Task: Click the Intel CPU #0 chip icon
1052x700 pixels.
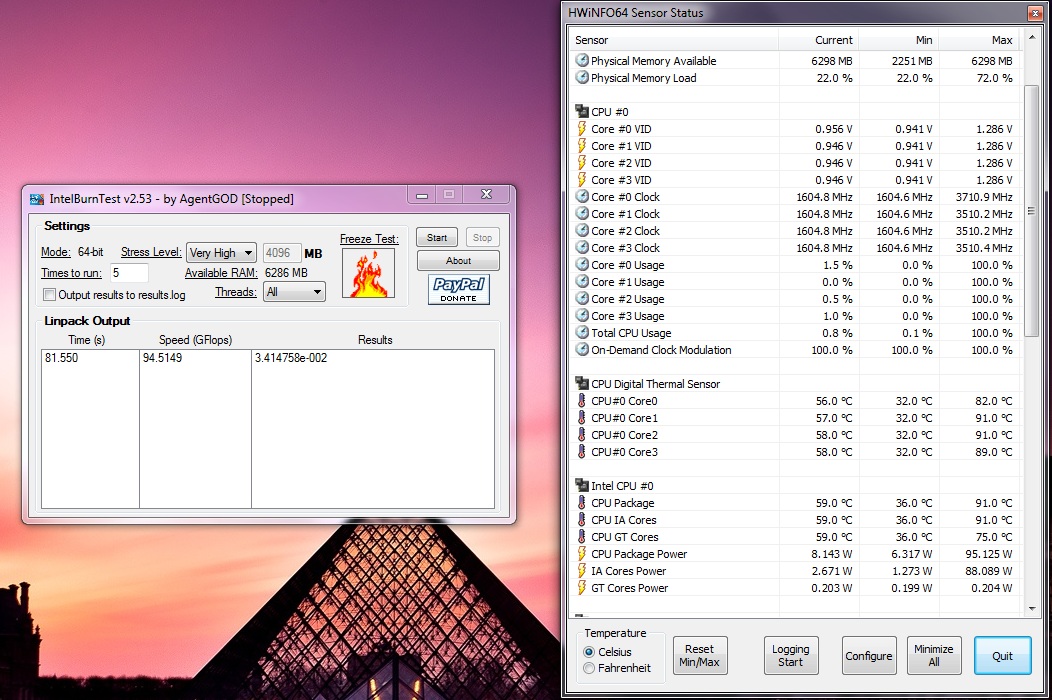Action: coord(582,485)
